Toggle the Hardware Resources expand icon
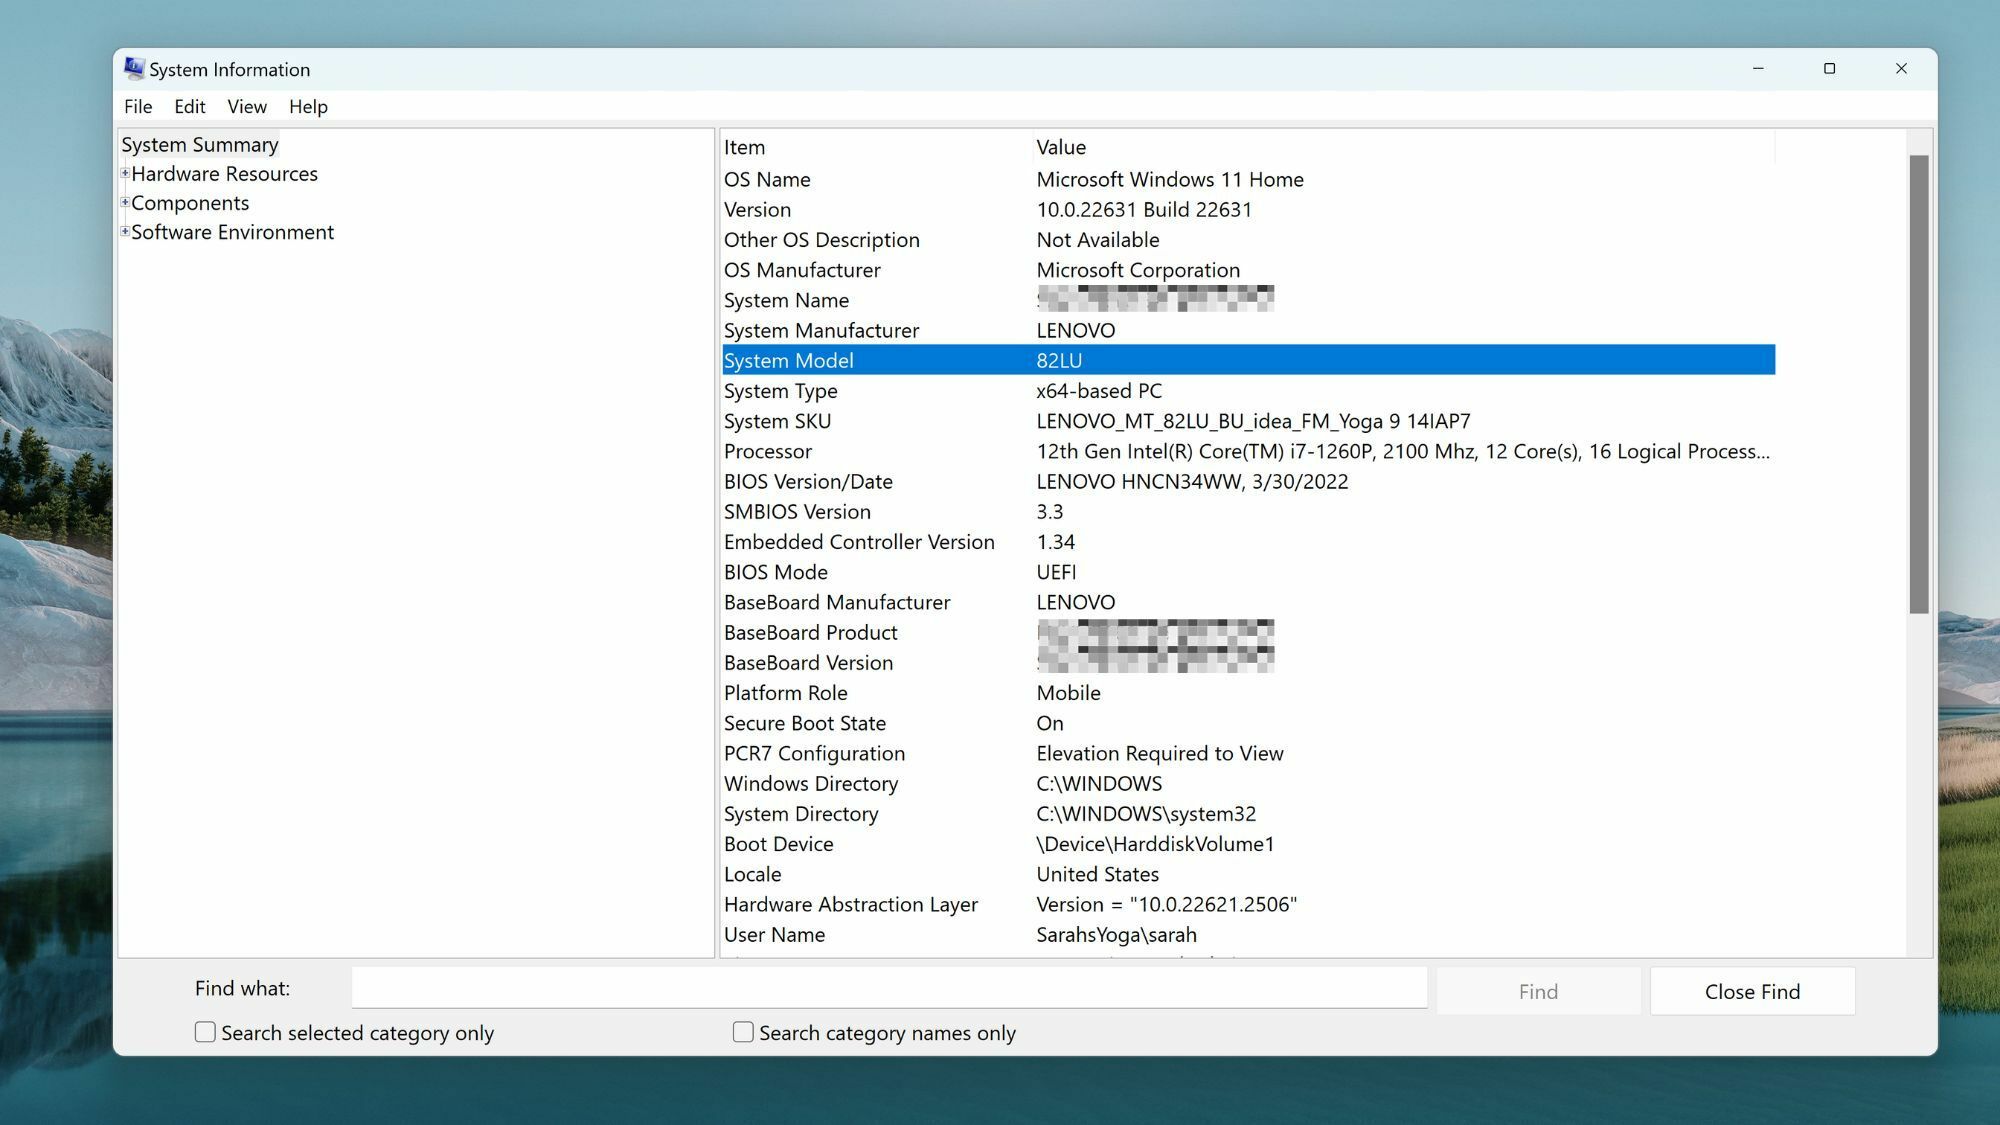 pos(125,173)
